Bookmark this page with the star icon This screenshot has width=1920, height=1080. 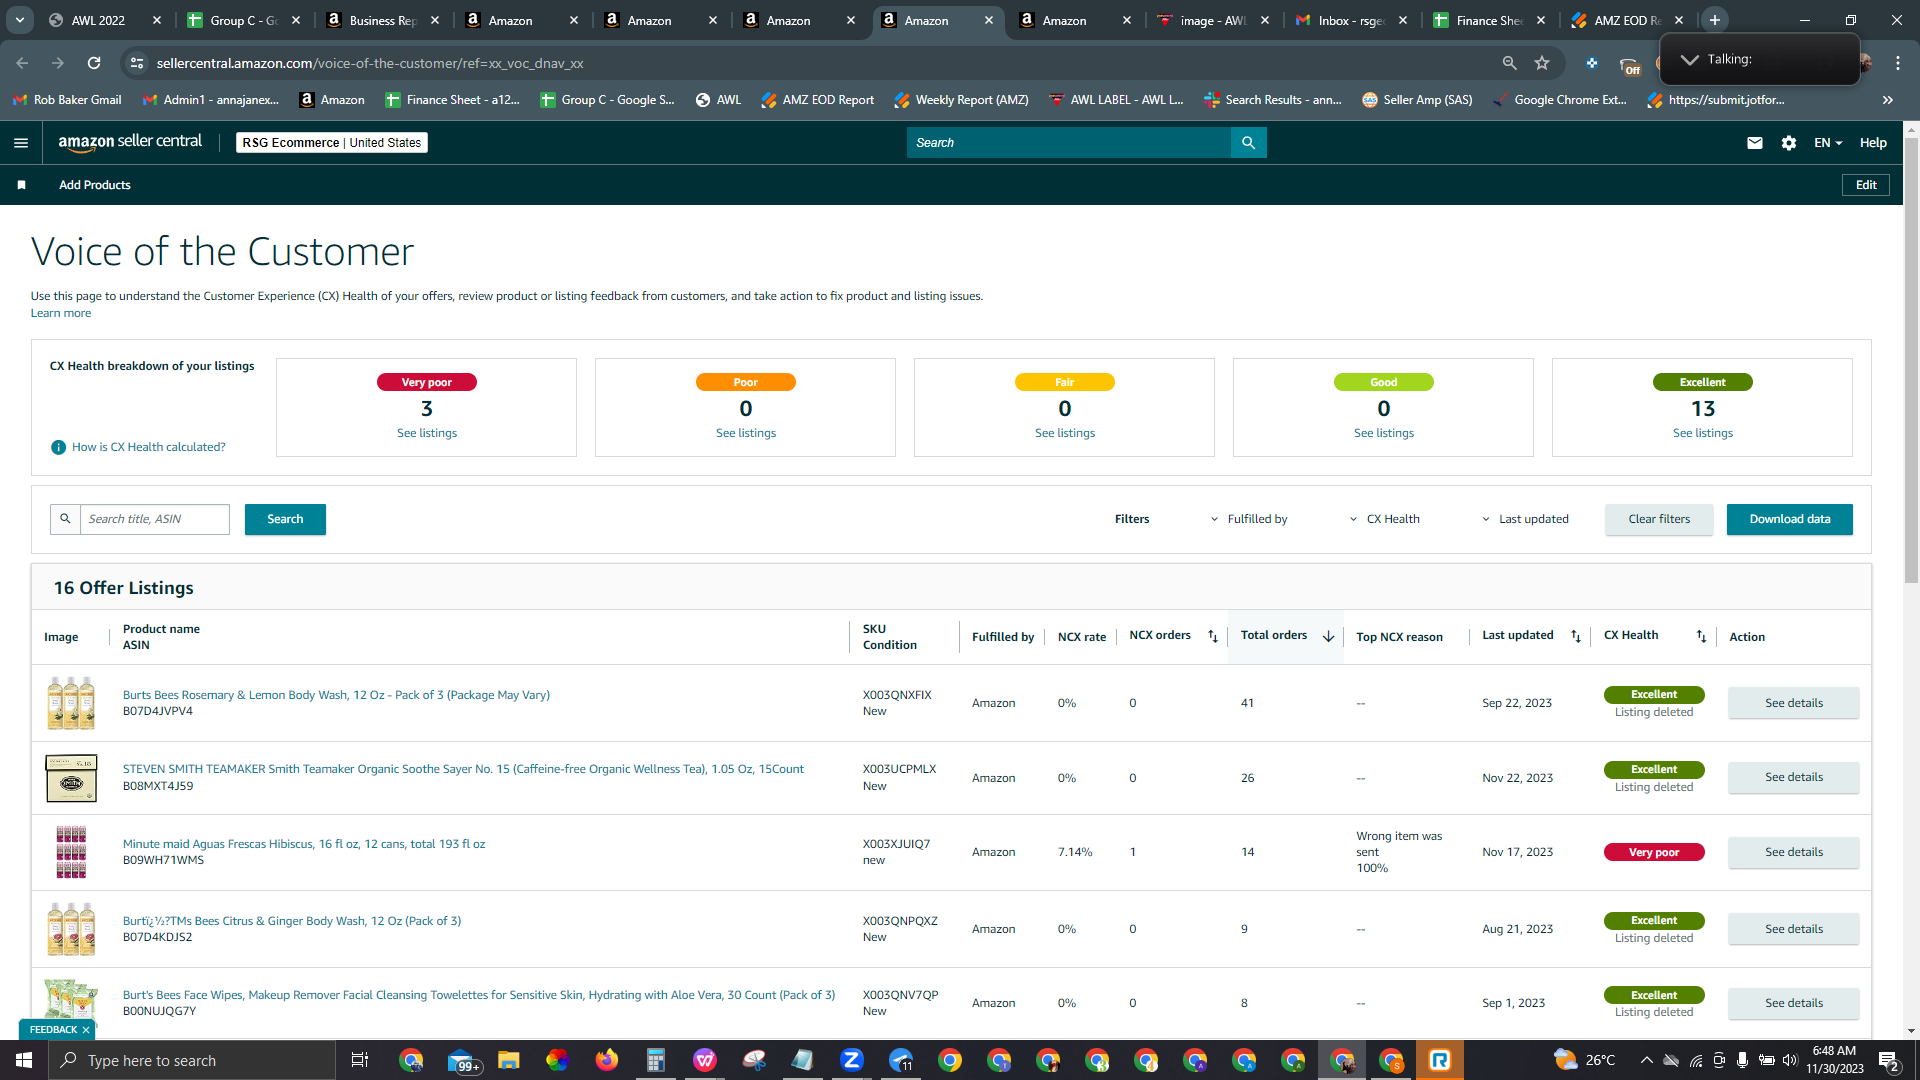pos(1542,63)
